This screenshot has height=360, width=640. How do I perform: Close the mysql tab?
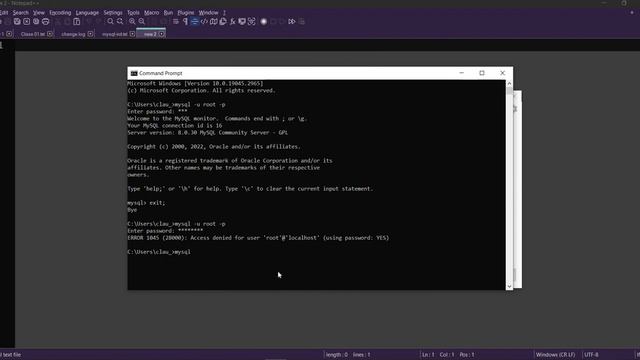pos(132,34)
